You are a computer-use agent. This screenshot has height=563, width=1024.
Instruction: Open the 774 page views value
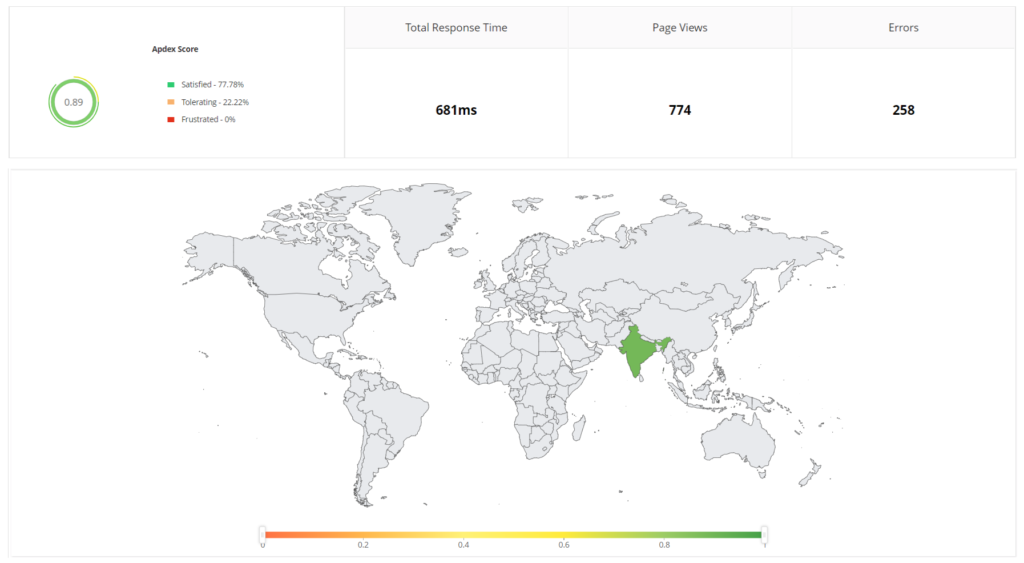pos(680,110)
